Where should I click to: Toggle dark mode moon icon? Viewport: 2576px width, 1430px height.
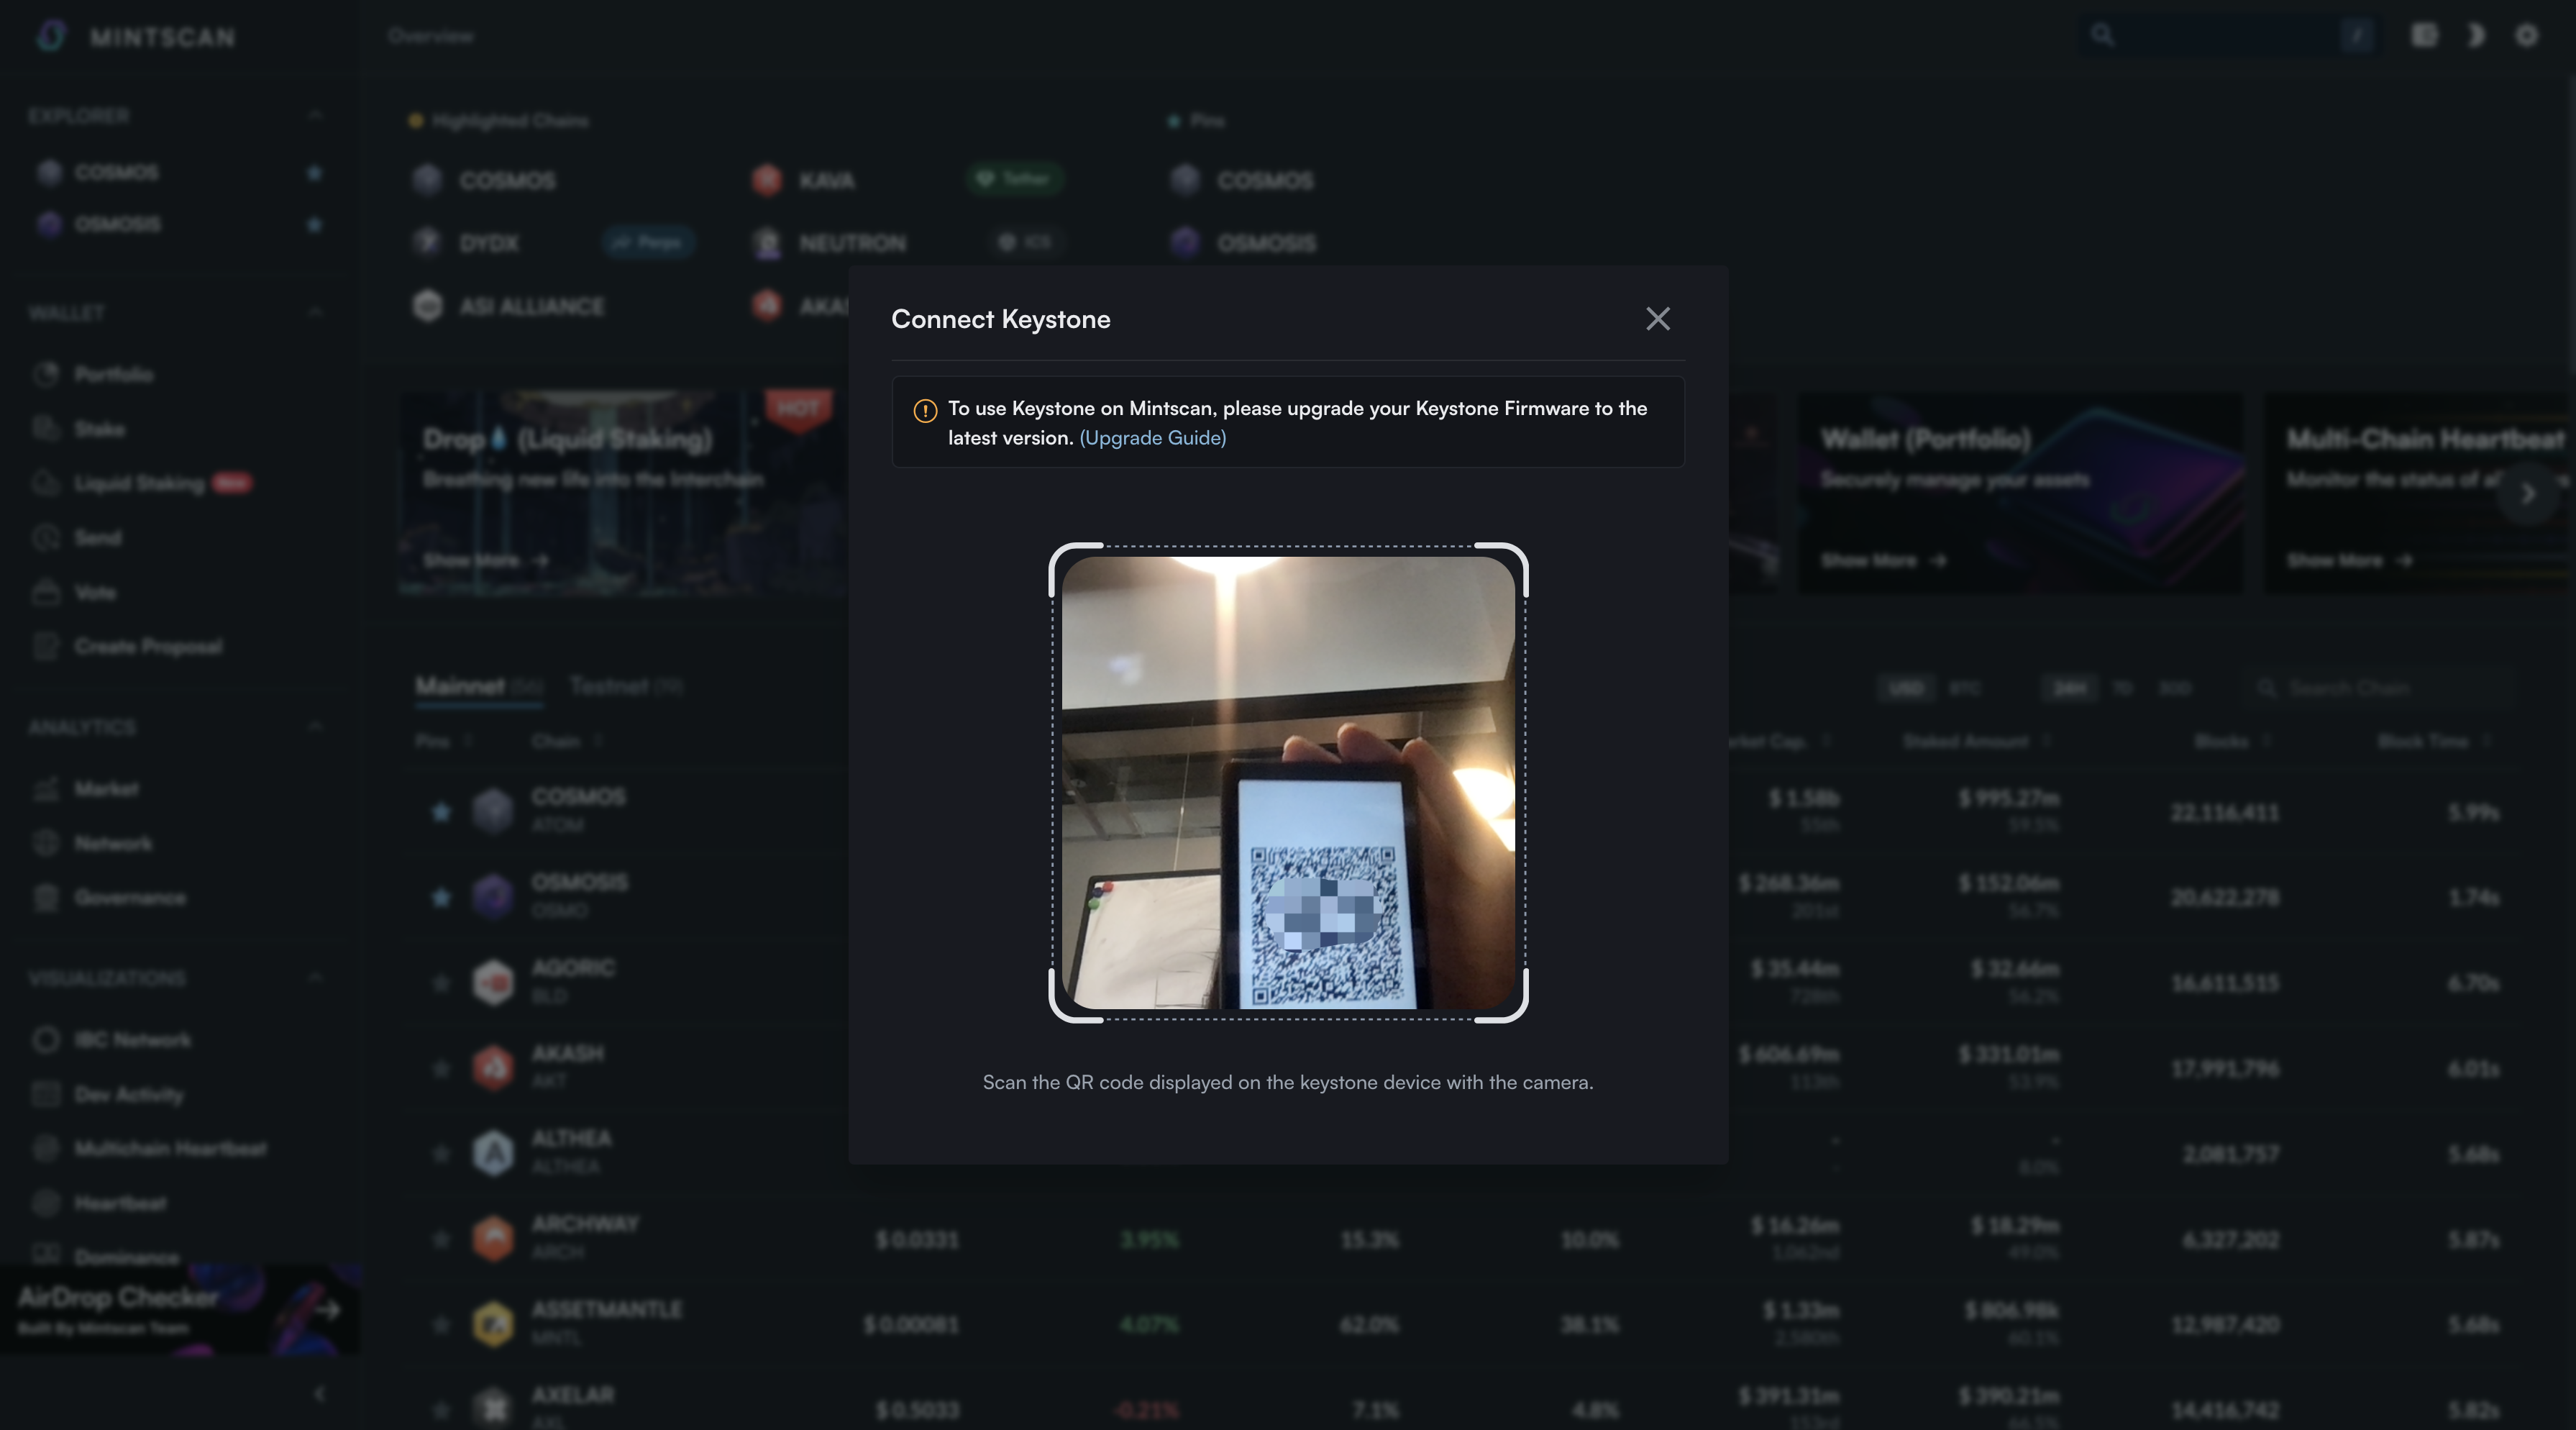pos(2475,36)
